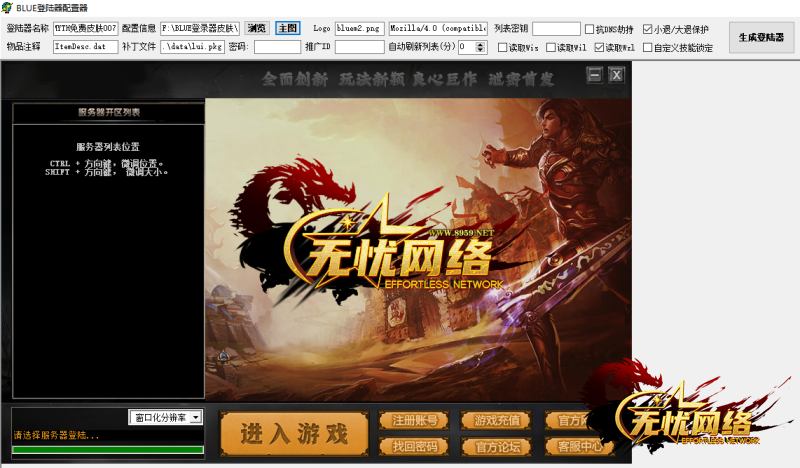The height and width of the screenshot is (468, 800).
Task: Minimize the launcher preview window
Action: coord(594,75)
